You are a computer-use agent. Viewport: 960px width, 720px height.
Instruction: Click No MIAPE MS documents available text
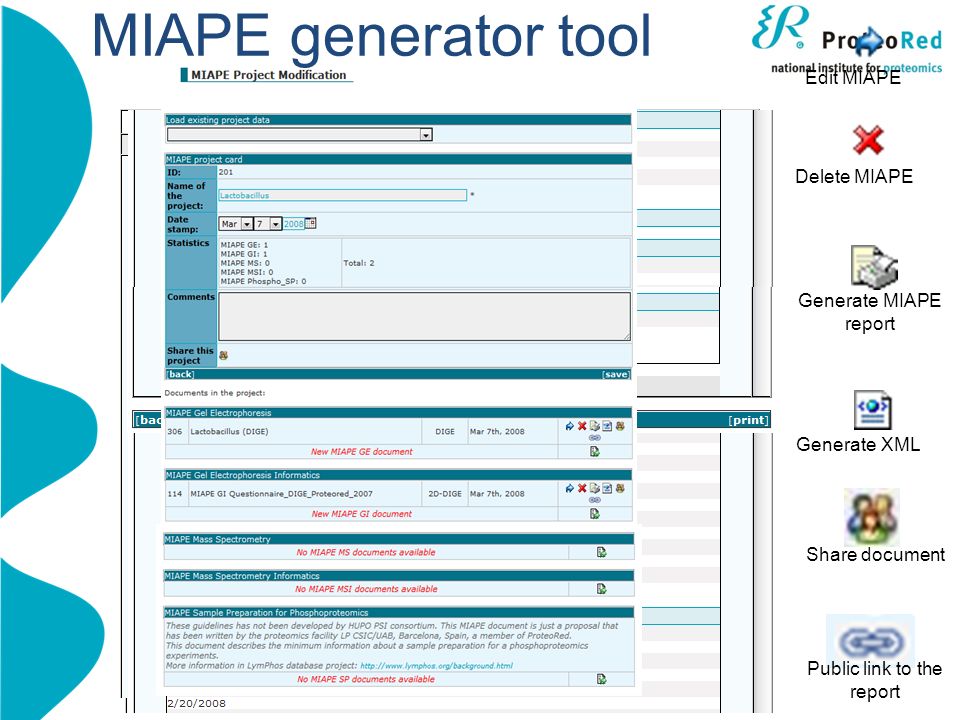(366, 552)
